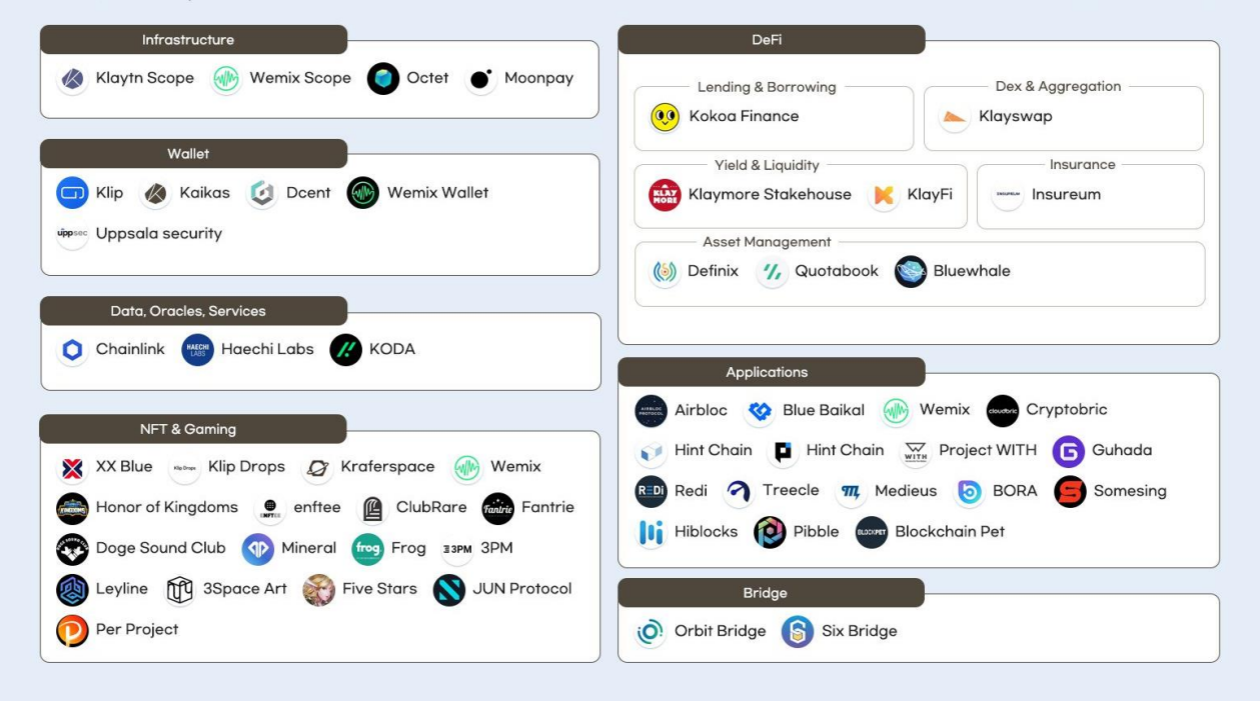Click the BORA blue icon
1260x701 pixels.
[x=969, y=491]
